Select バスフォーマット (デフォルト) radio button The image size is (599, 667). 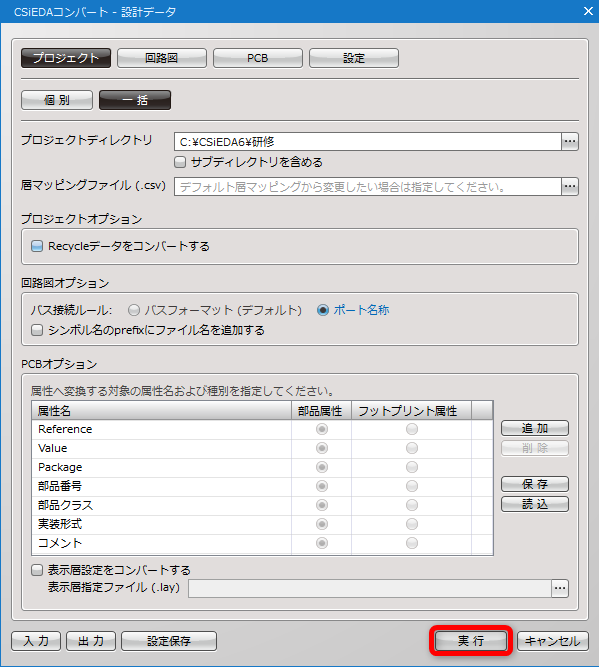point(134,310)
